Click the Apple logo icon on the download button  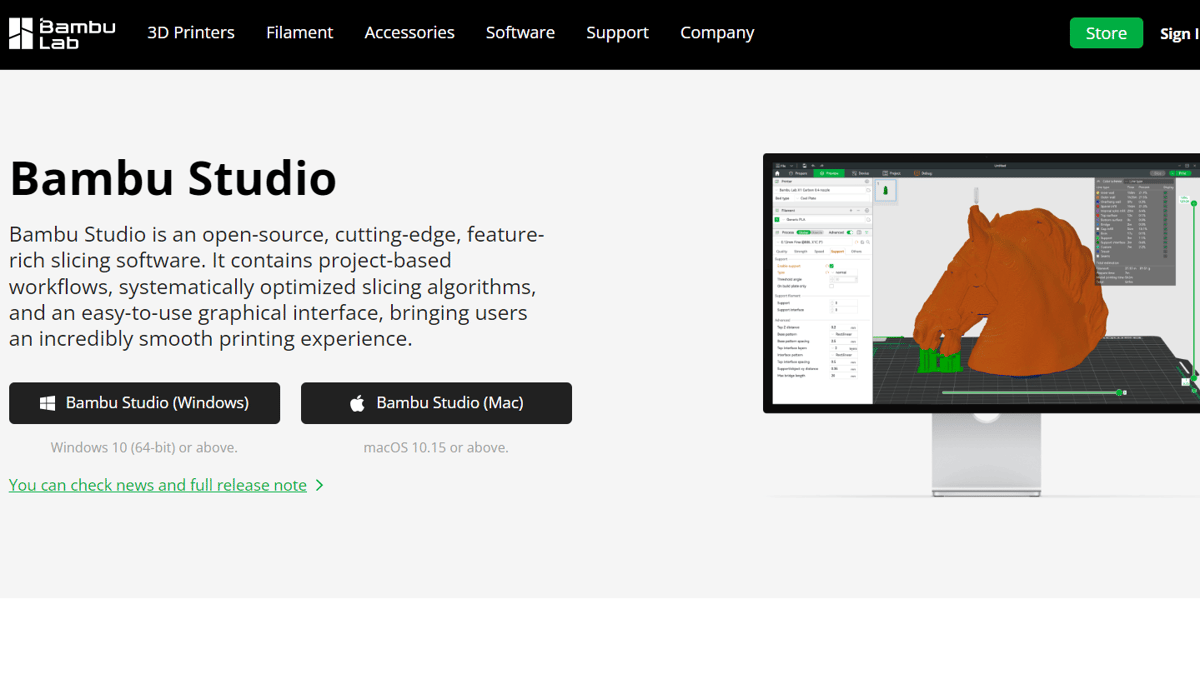(x=357, y=403)
